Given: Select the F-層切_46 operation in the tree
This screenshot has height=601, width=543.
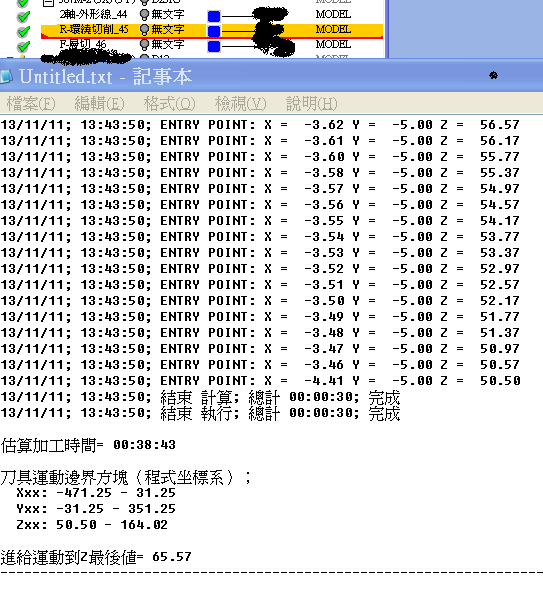Looking at the screenshot, I should coord(83,44).
